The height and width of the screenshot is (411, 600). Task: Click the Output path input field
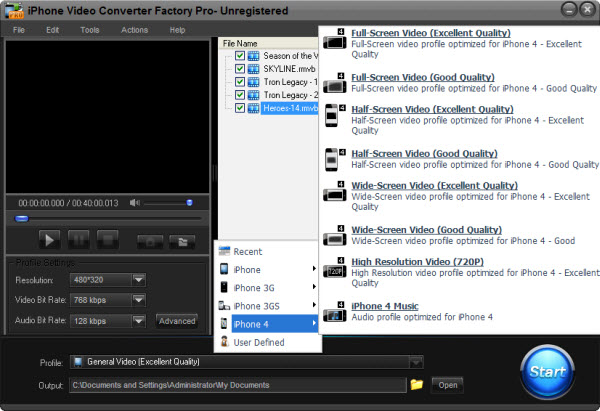click(238, 385)
